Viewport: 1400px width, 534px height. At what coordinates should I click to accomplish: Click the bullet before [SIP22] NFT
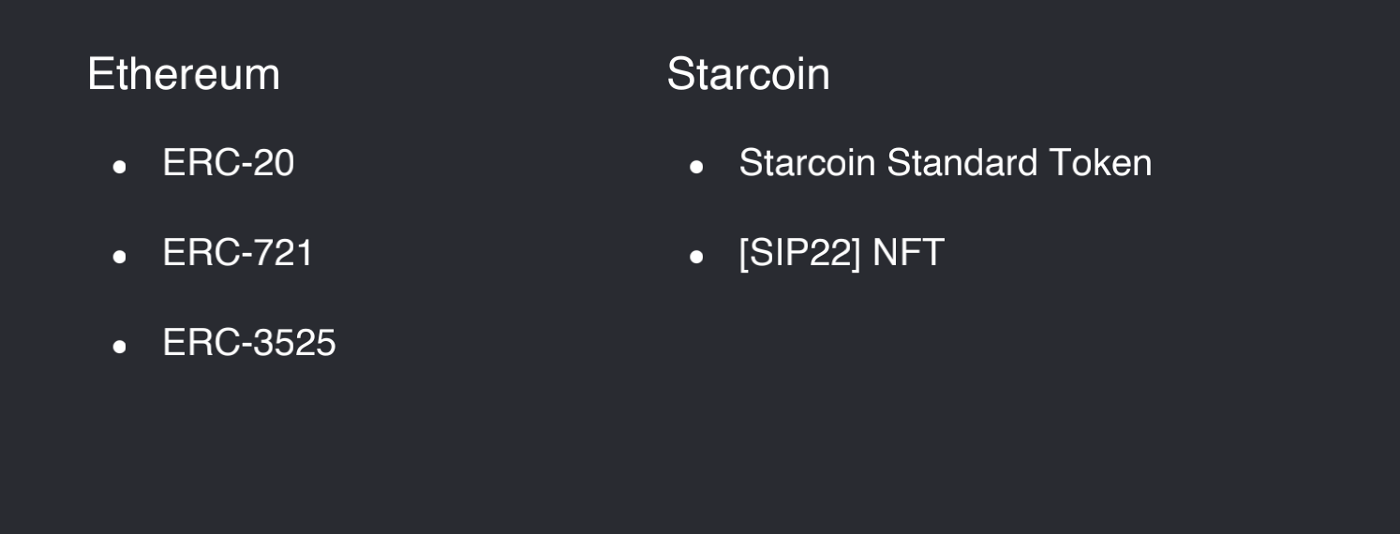pos(697,257)
